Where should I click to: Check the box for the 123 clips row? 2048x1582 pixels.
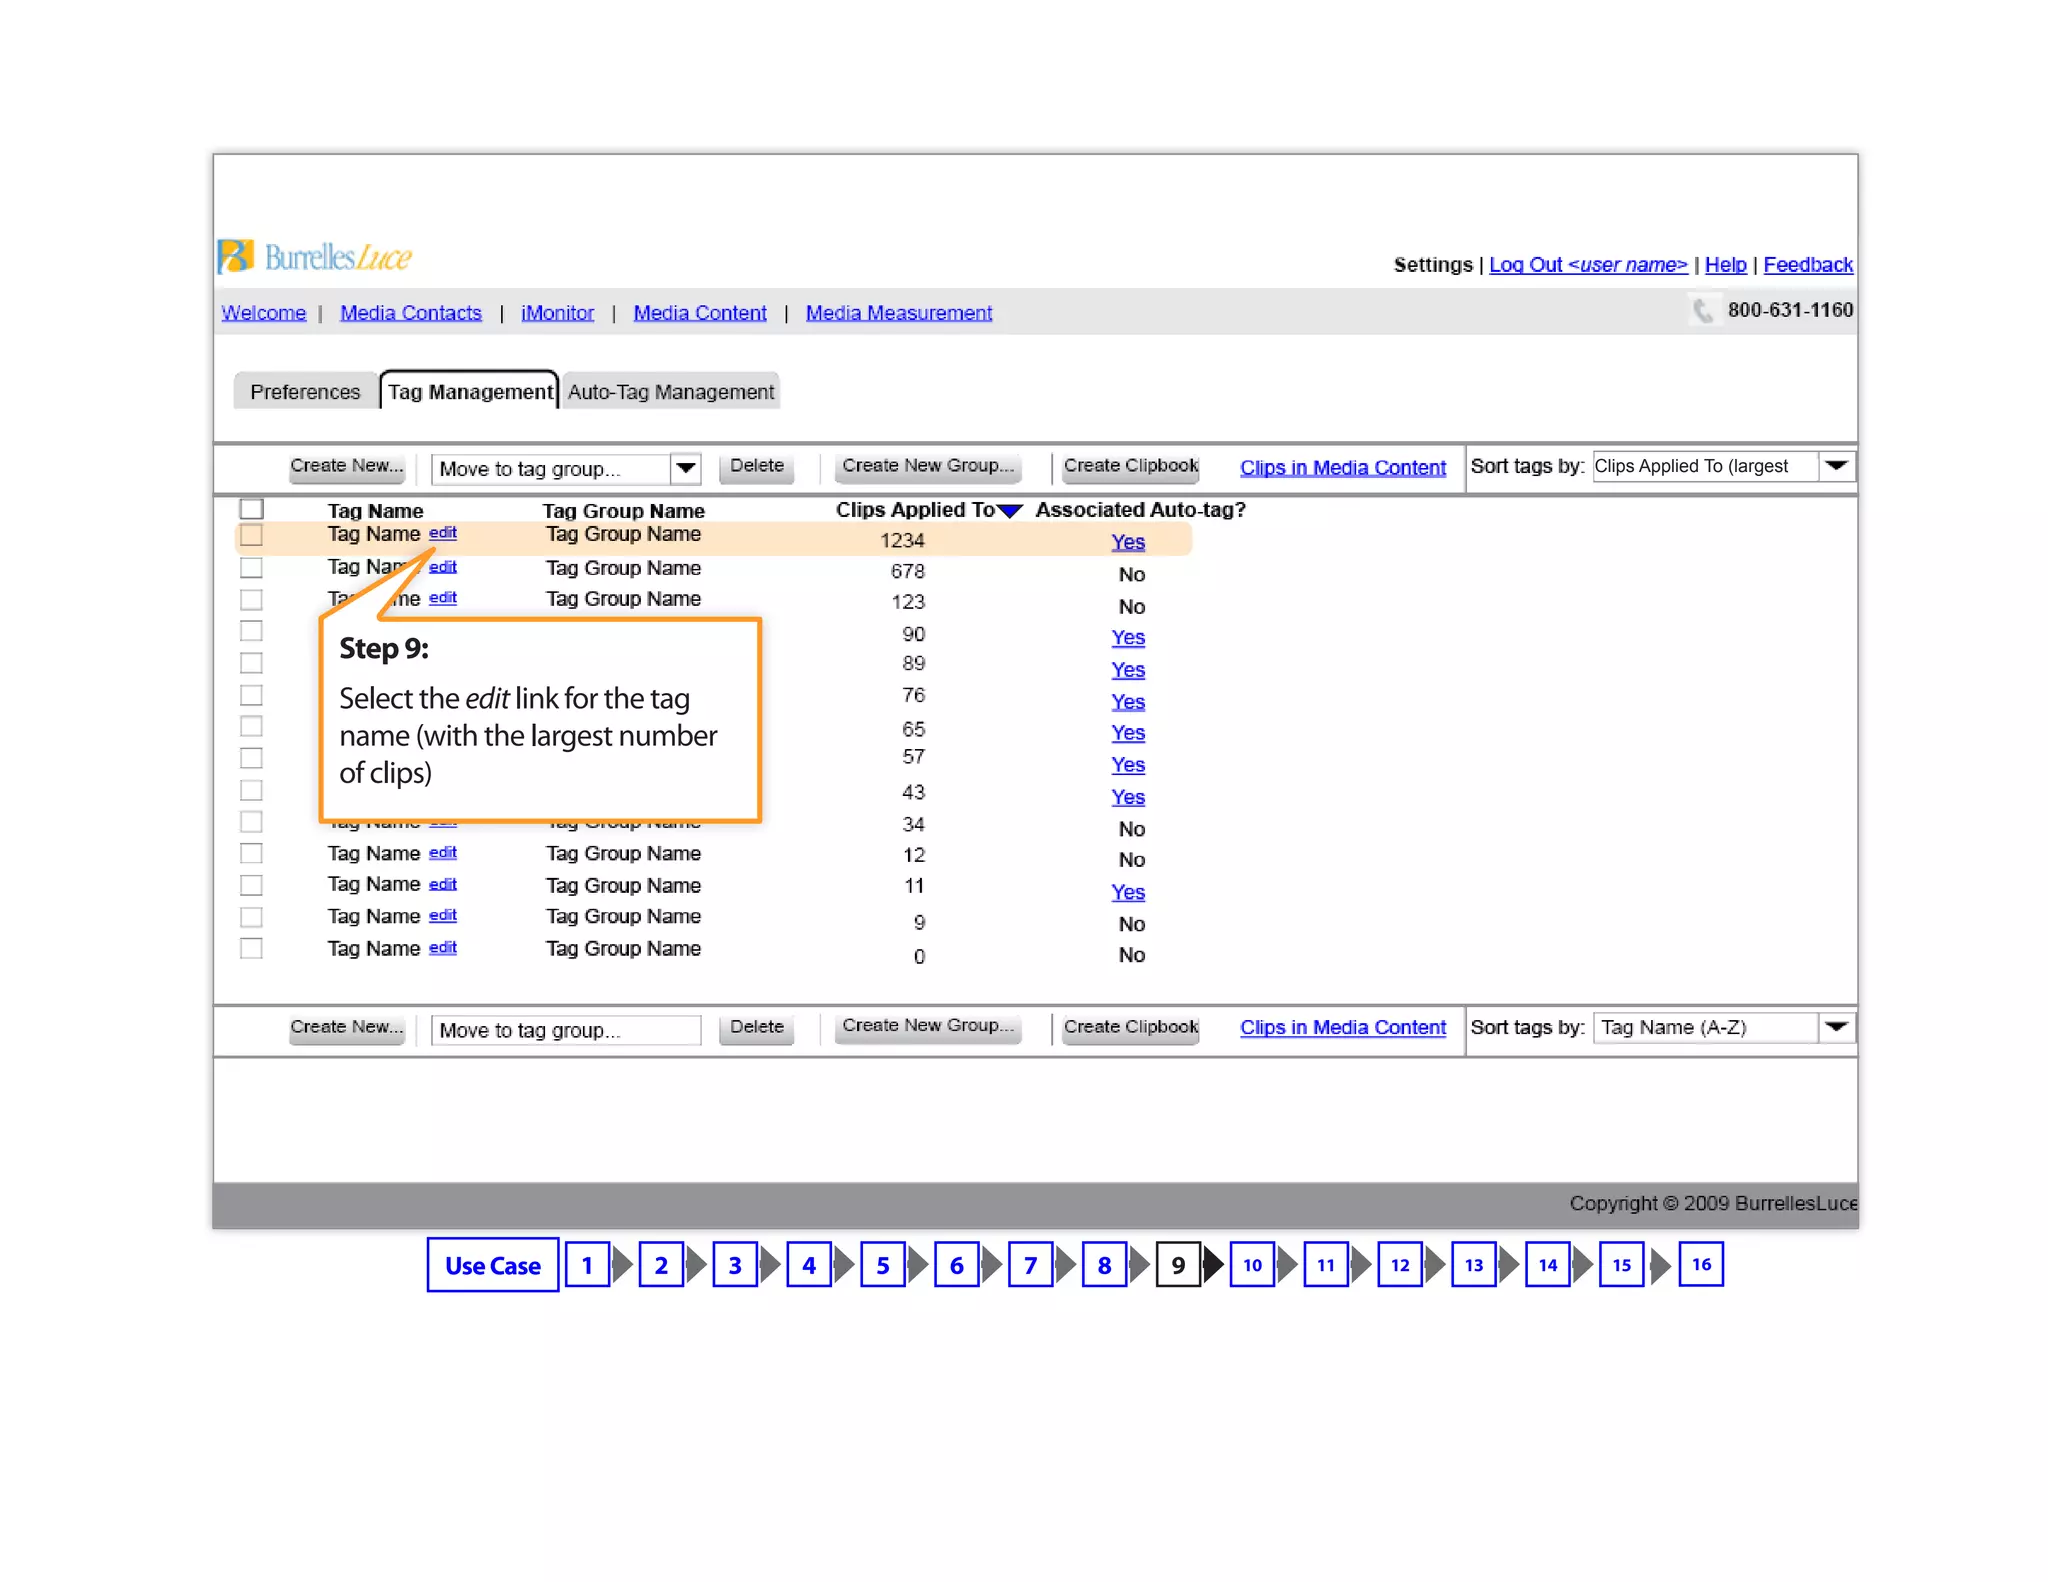(x=251, y=599)
